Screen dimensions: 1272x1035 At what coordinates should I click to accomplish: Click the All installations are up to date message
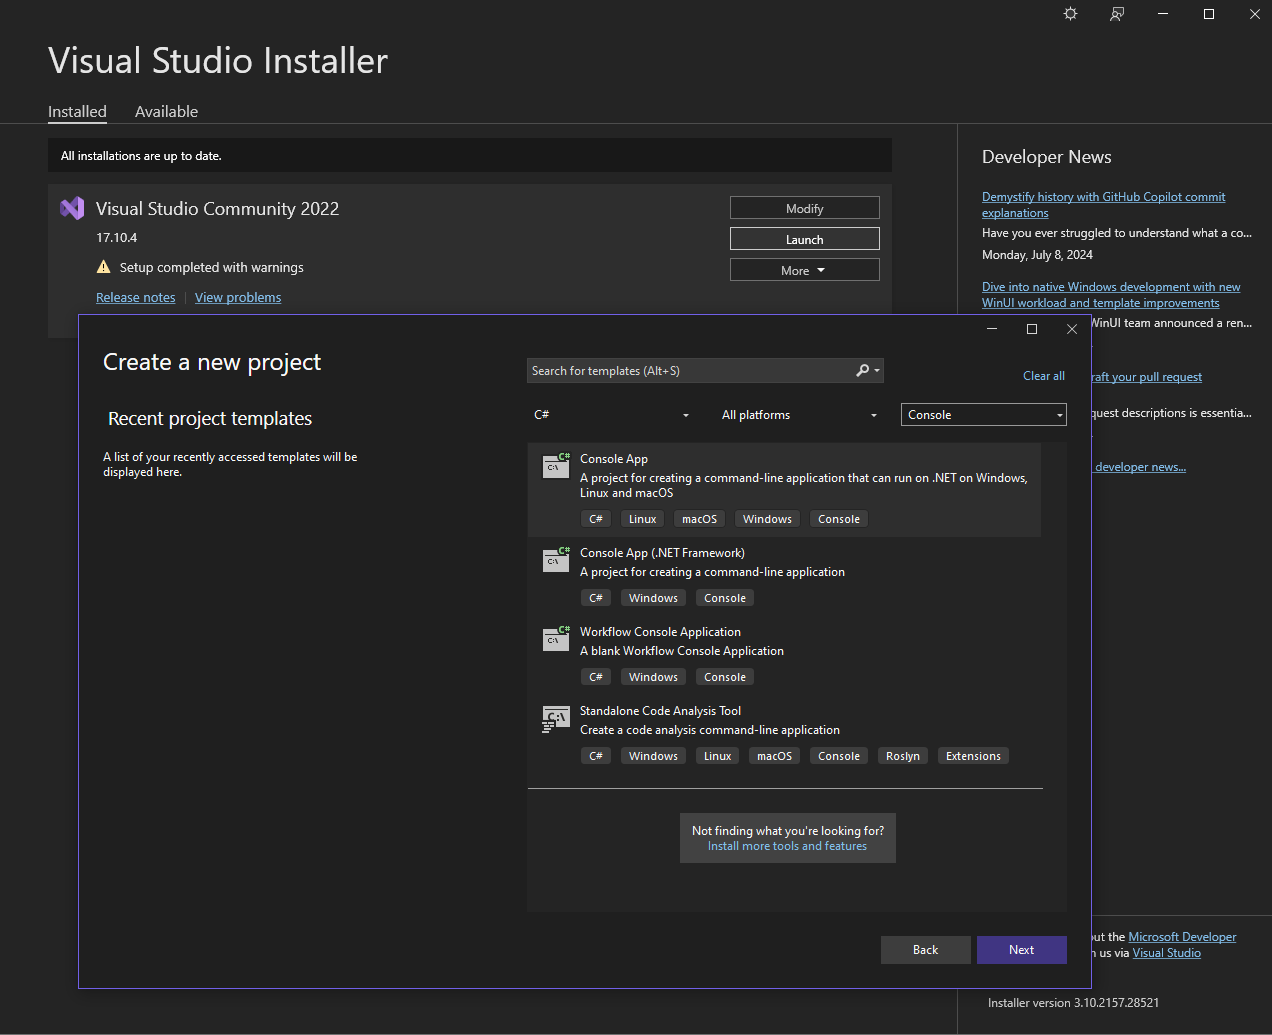point(141,156)
